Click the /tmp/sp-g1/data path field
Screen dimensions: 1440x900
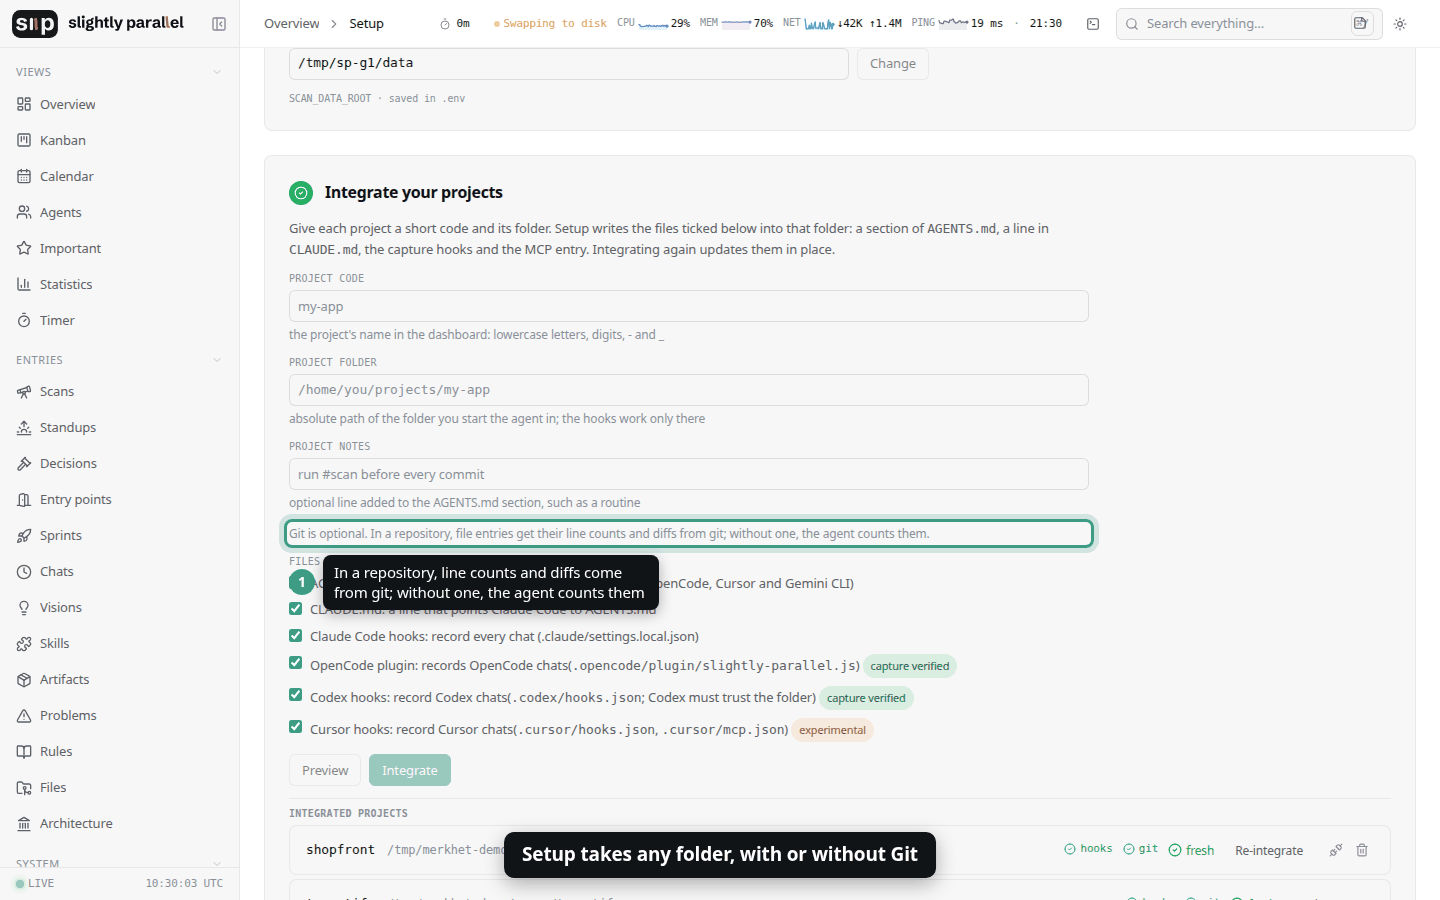tap(569, 63)
